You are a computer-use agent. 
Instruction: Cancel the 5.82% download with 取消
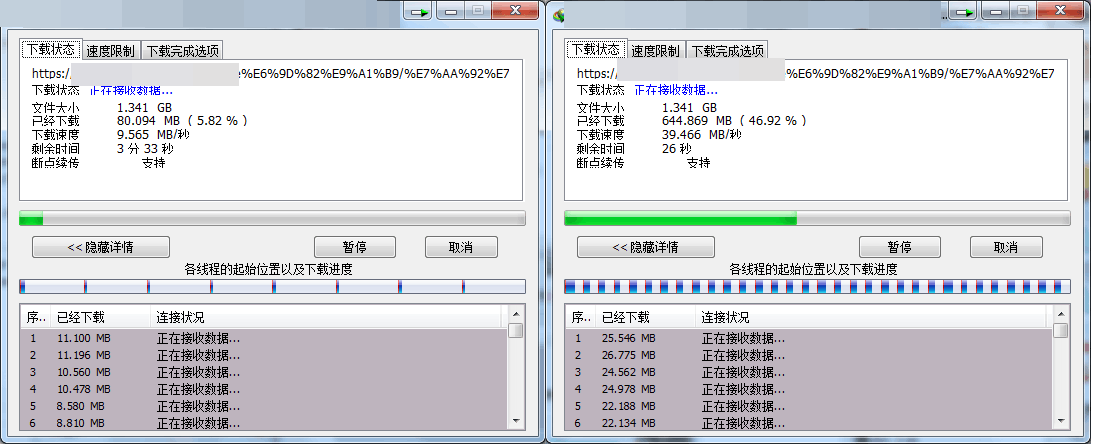point(461,247)
